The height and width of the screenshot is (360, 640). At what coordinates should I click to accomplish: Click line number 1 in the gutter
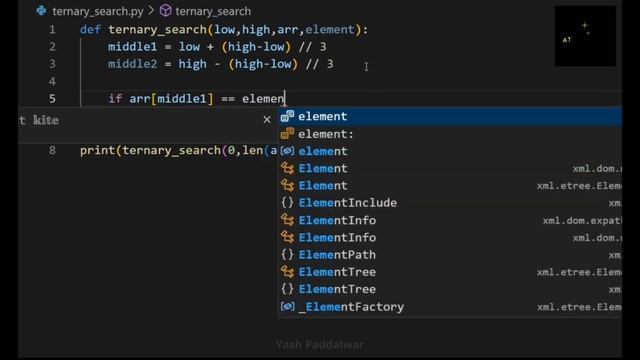(x=52, y=29)
